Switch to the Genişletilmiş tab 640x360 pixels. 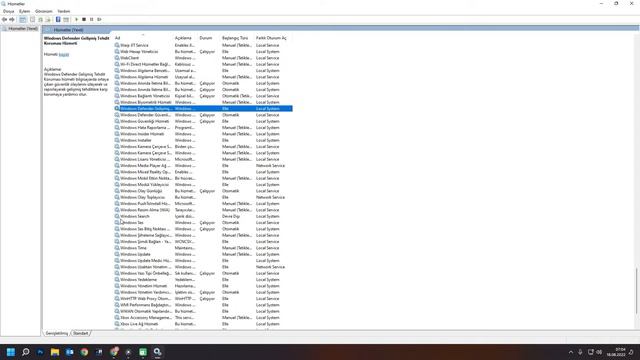pyautogui.click(x=57, y=333)
